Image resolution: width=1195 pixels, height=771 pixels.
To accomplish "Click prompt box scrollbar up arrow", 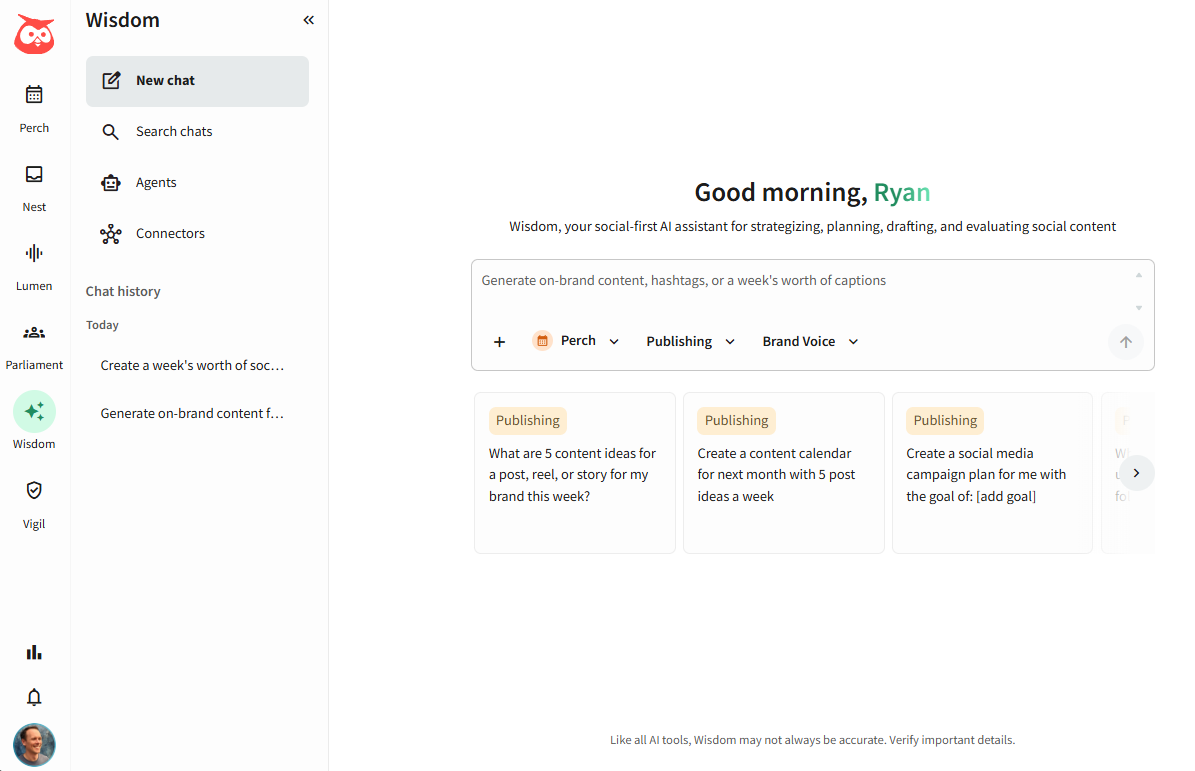I will [1139, 275].
